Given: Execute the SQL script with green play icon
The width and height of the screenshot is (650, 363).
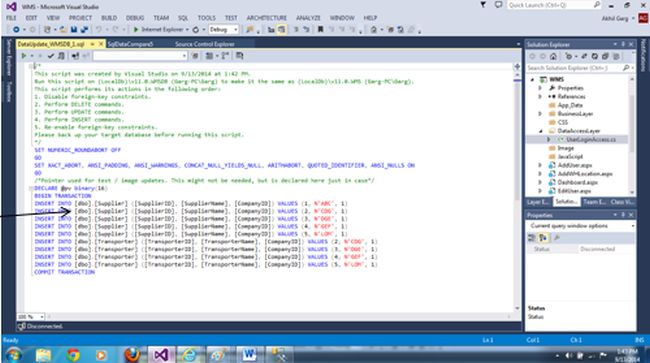Looking at the screenshot, I should 24,56.
